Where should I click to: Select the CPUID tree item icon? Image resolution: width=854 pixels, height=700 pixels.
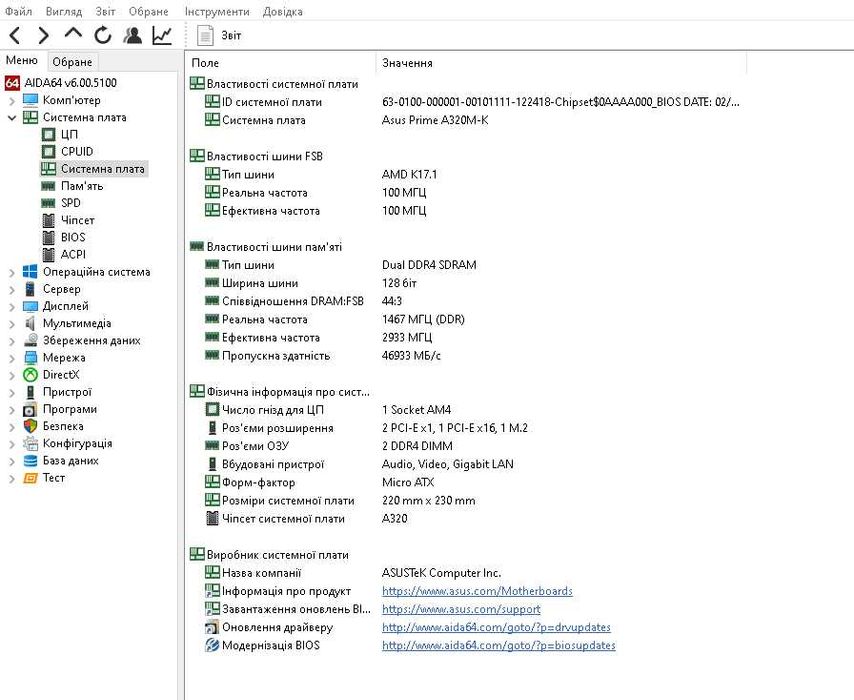pos(48,151)
